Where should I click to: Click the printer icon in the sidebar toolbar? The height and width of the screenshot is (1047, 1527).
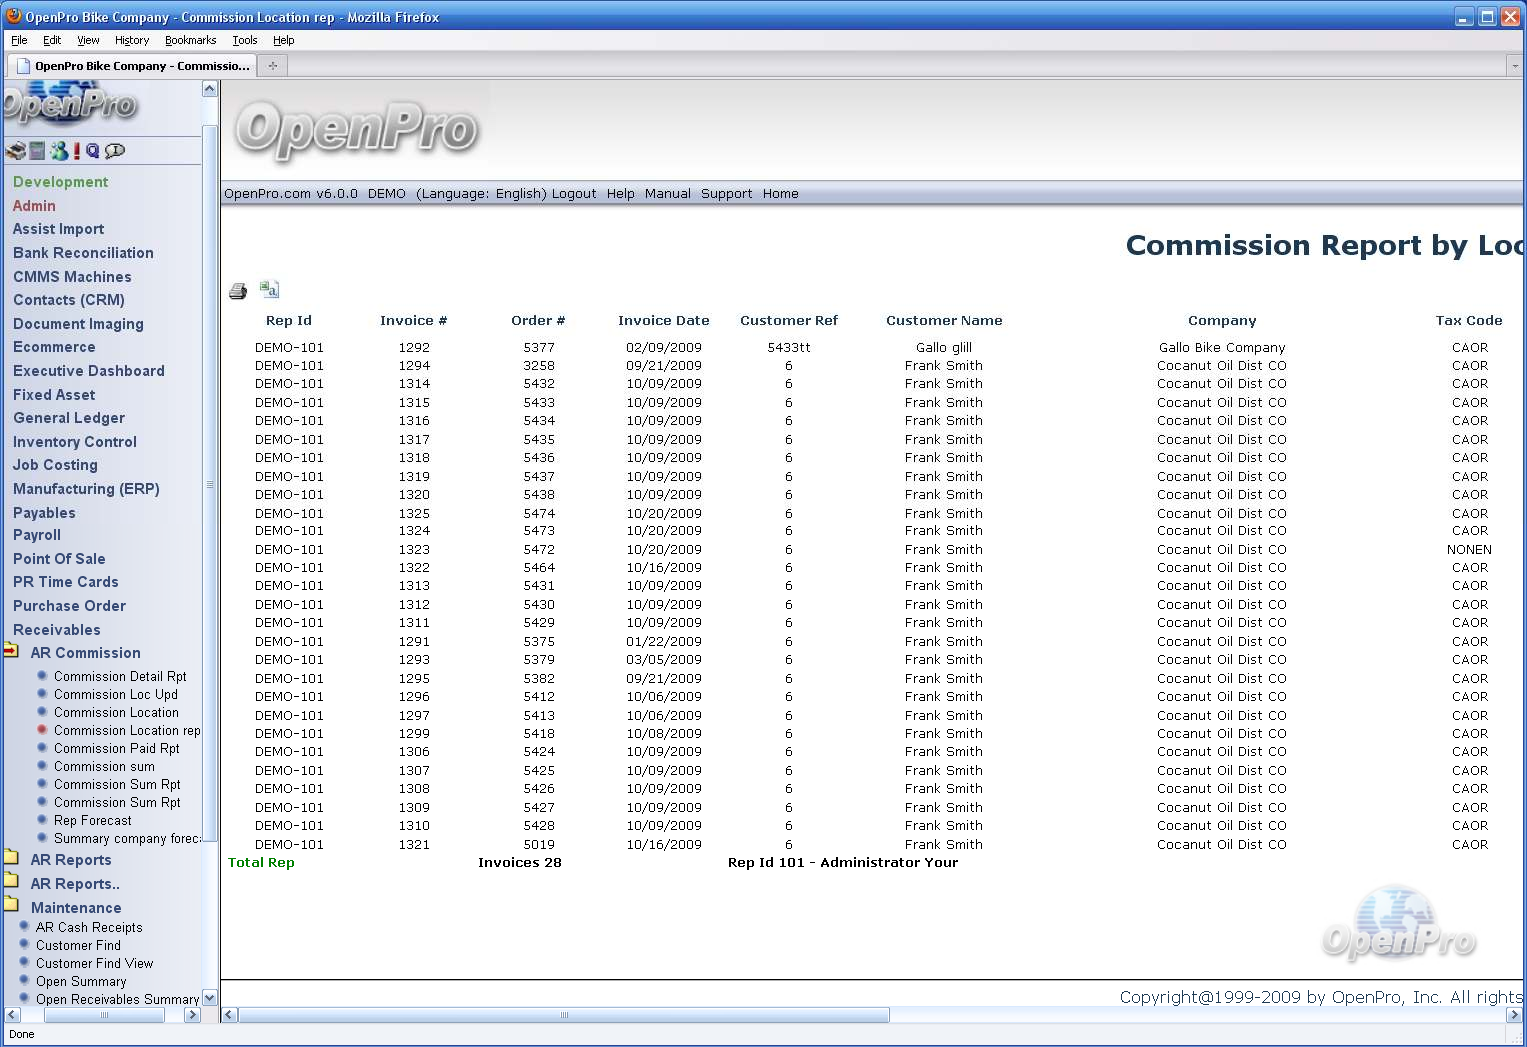point(15,151)
